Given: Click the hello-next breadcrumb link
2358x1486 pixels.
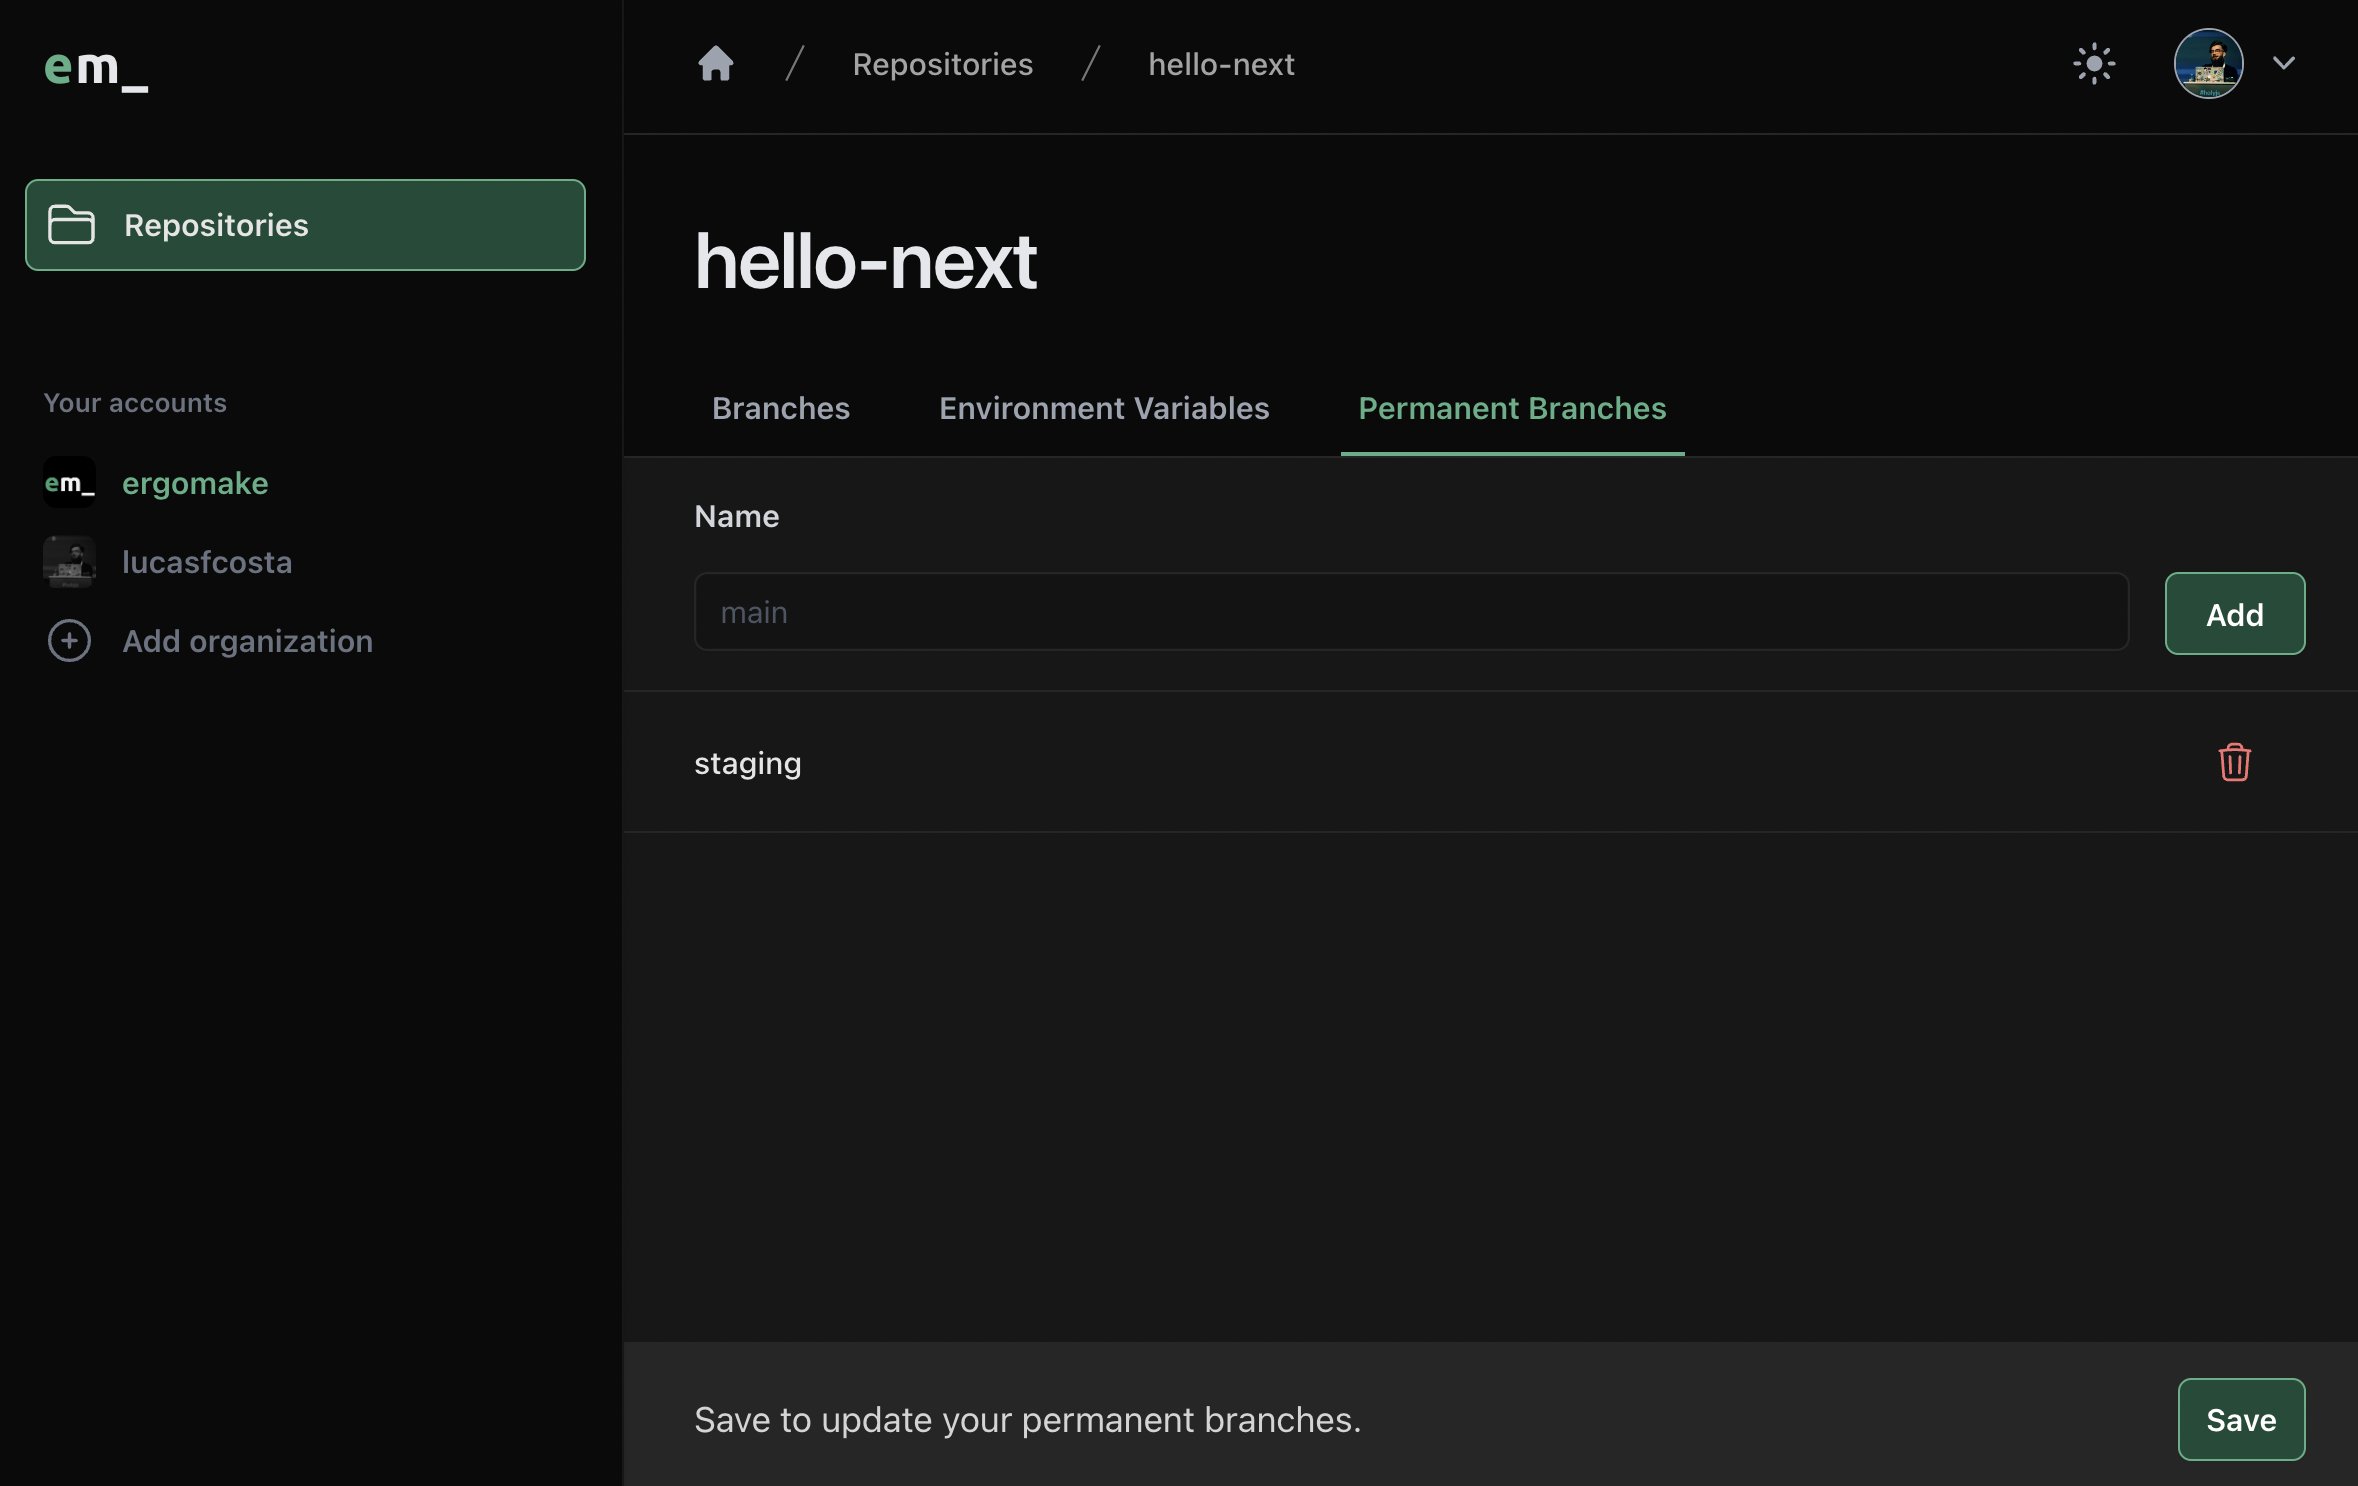Looking at the screenshot, I should (x=1220, y=64).
